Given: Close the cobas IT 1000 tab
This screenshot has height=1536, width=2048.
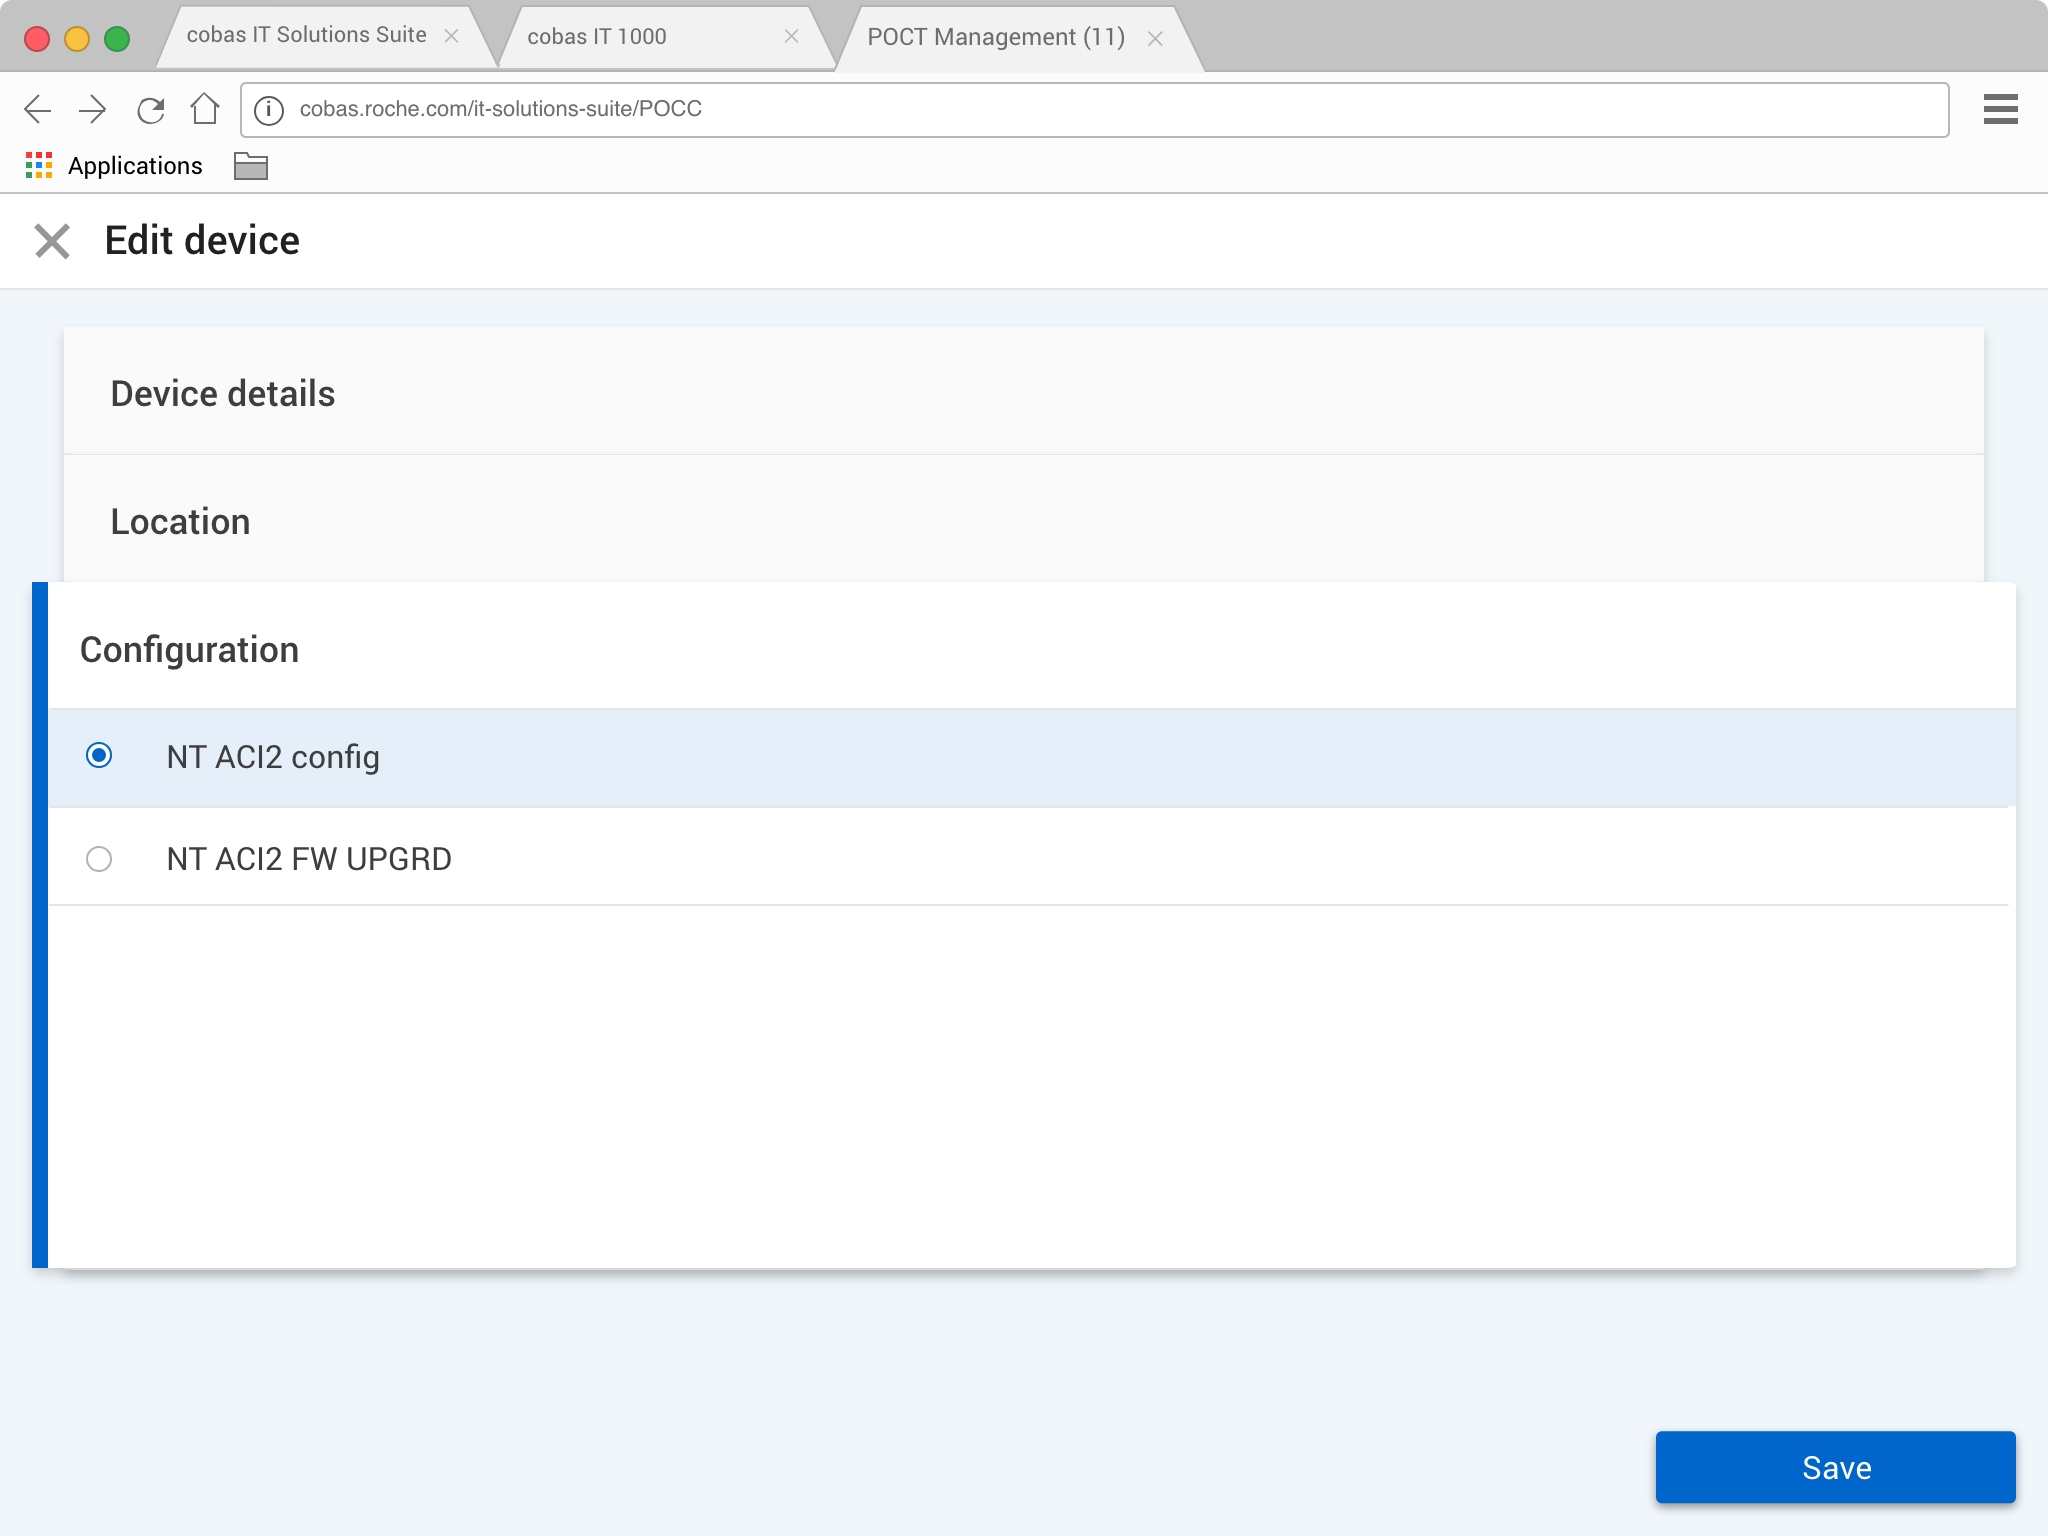Looking at the screenshot, I should pos(791,37).
